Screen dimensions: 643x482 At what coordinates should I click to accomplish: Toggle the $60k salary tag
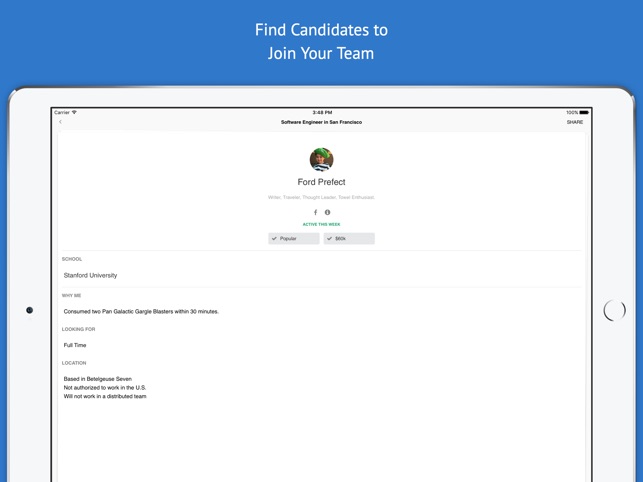[x=349, y=239]
